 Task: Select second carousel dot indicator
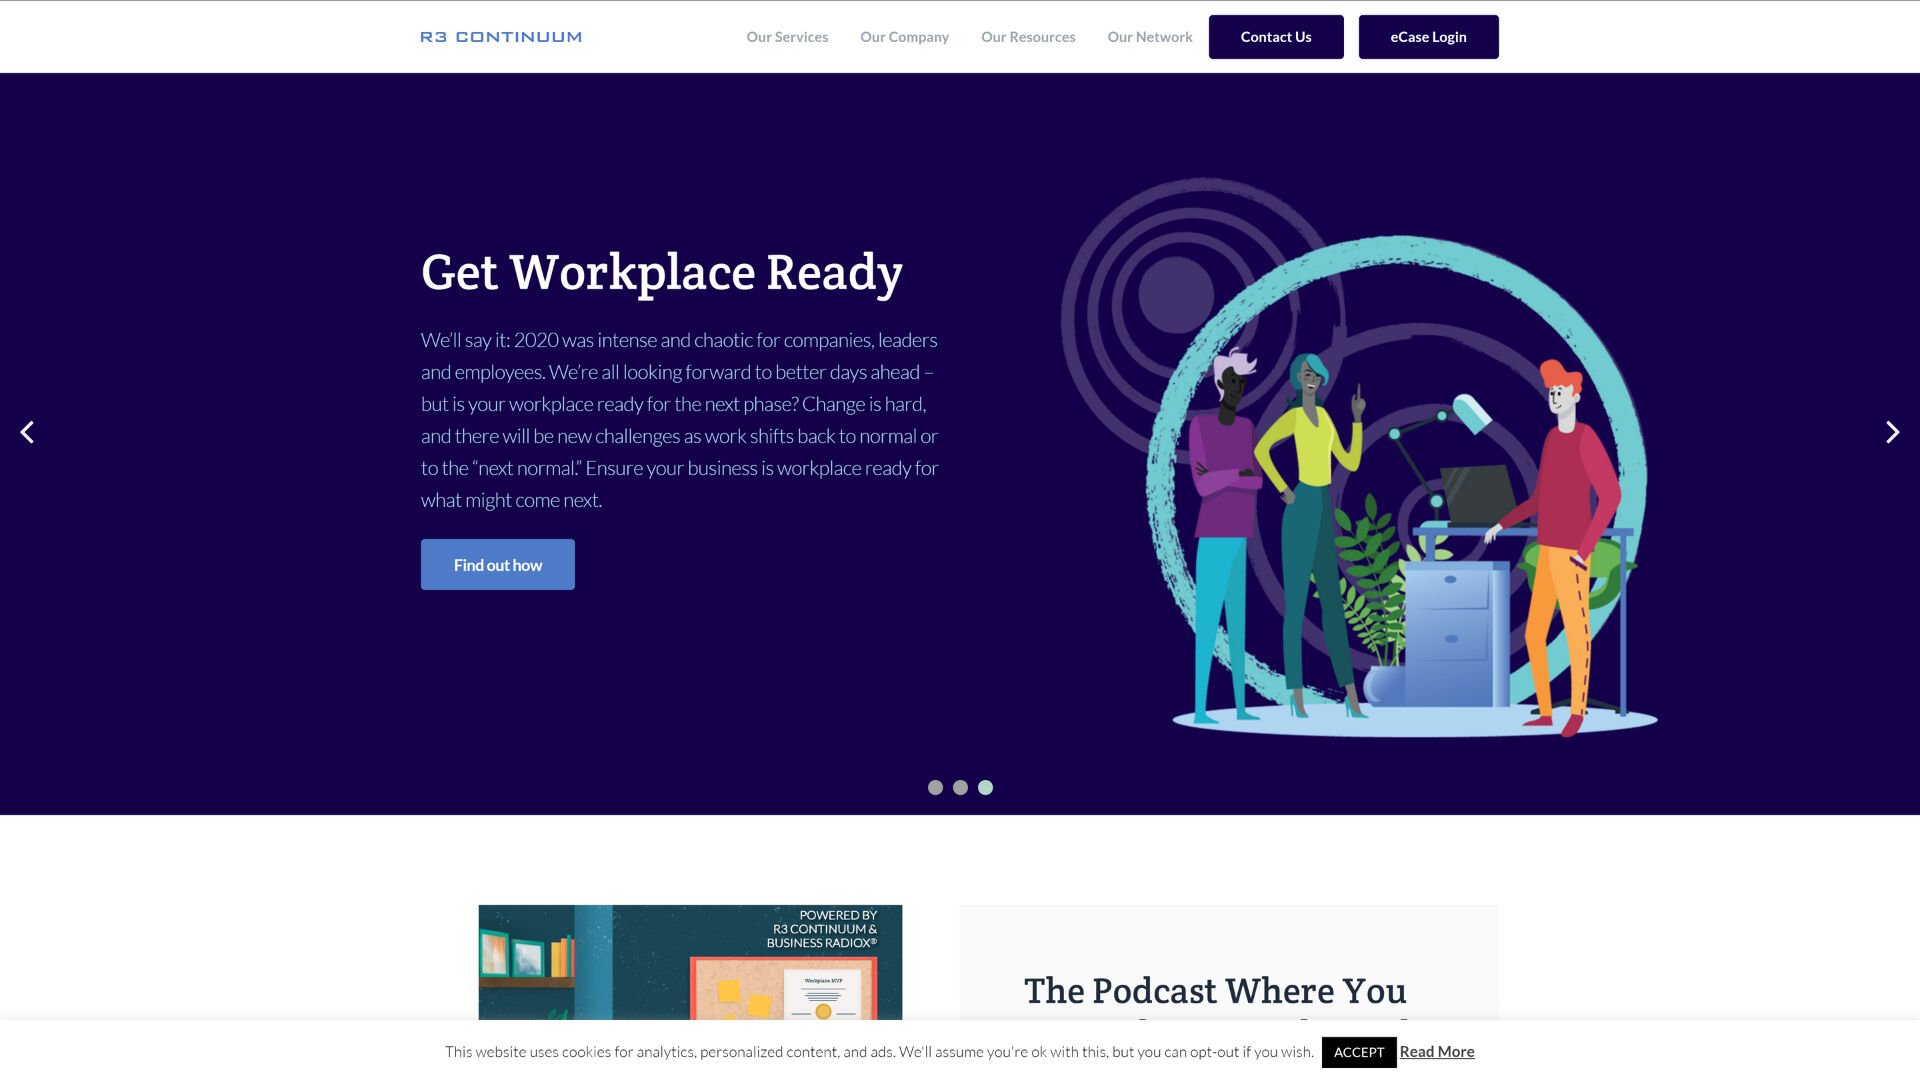(x=960, y=787)
